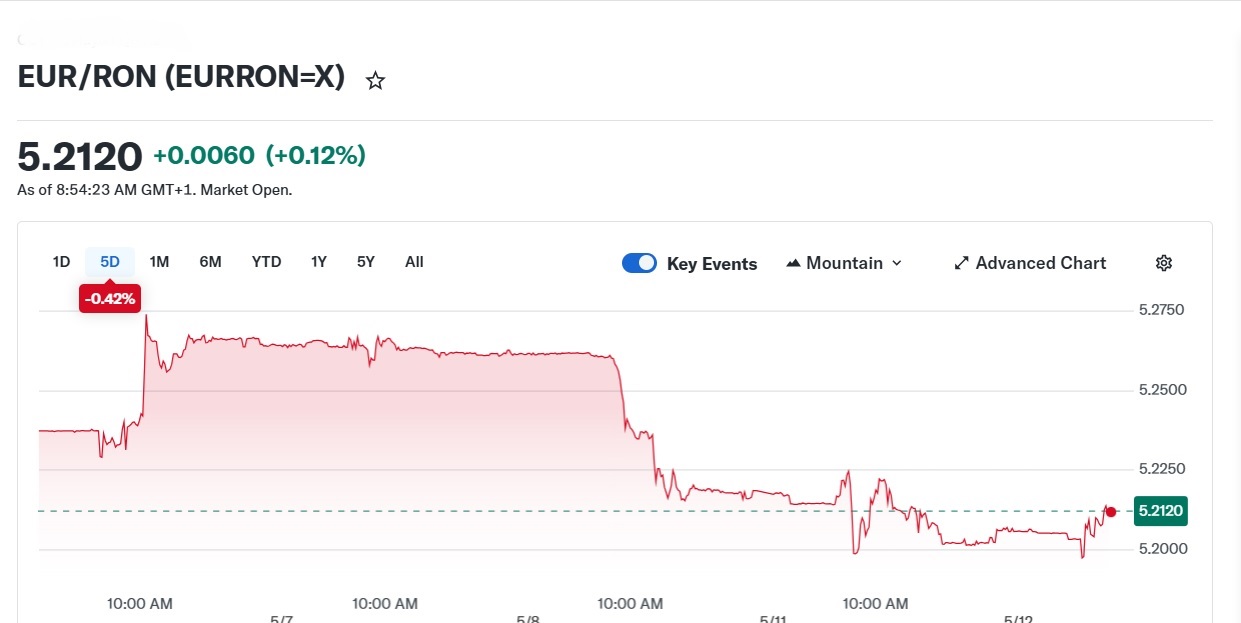Add EUR/RON to watchlist with star icon

coord(375,81)
